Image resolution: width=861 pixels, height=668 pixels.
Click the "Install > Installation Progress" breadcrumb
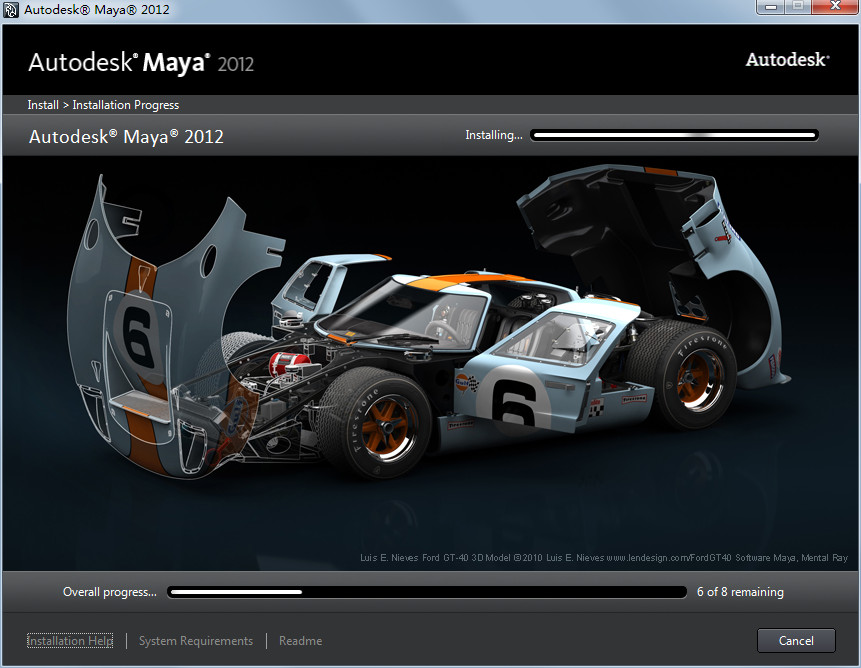pos(103,105)
